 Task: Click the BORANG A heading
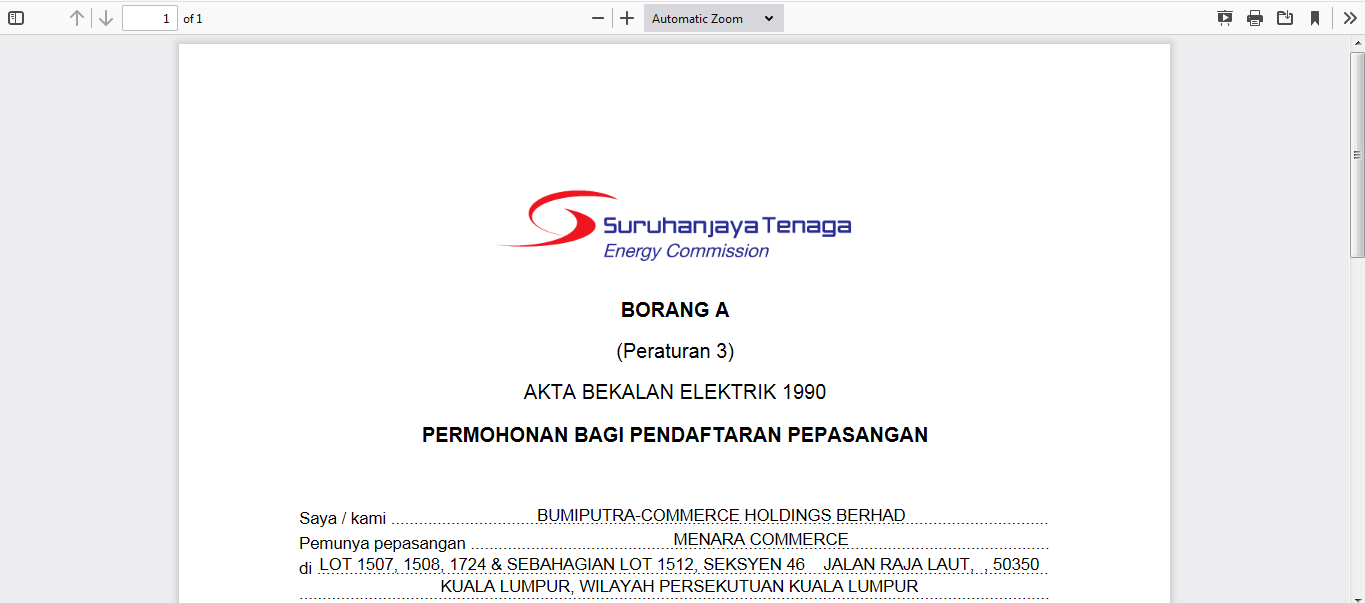[x=675, y=310]
